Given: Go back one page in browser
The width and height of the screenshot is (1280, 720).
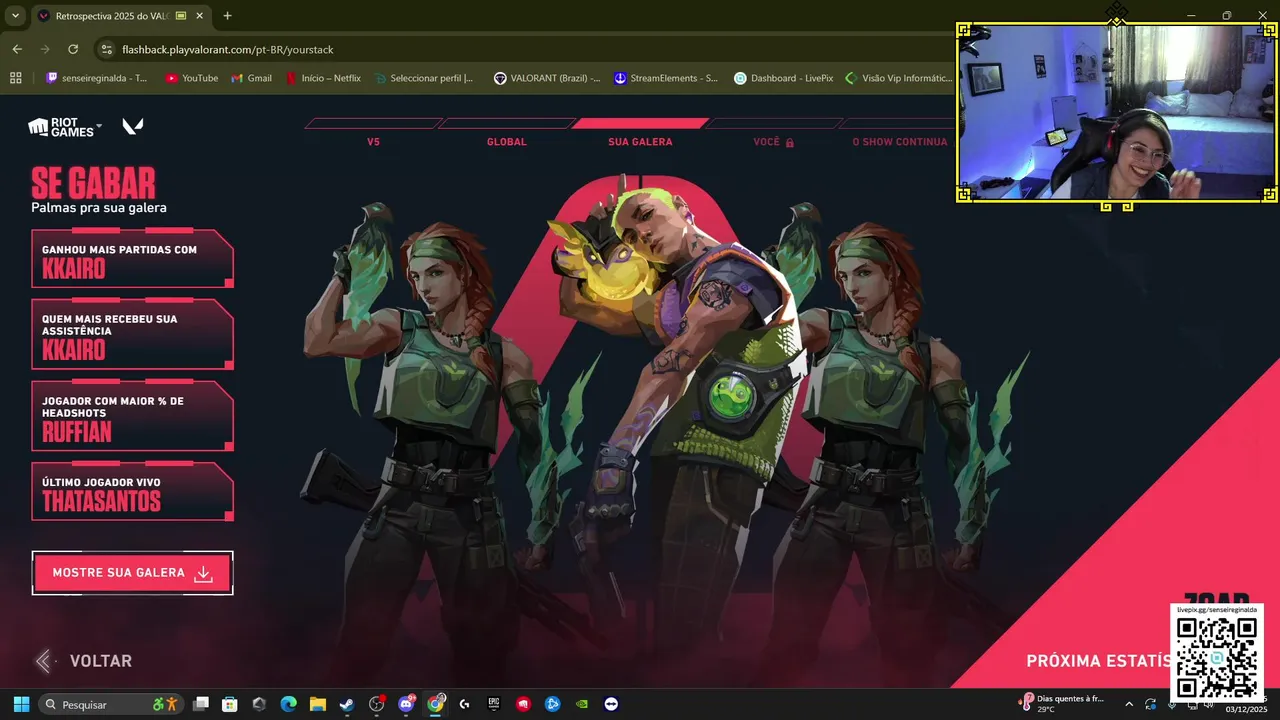Looking at the screenshot, I should click(x=17, y=49).
